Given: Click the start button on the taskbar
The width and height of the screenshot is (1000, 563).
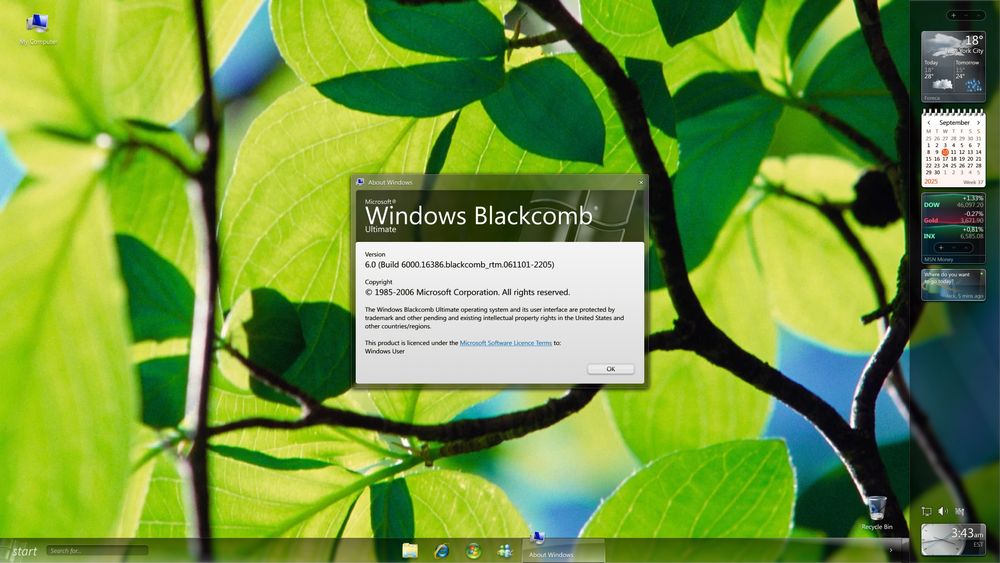Looking at the screenshot, I should click(20, 551).
